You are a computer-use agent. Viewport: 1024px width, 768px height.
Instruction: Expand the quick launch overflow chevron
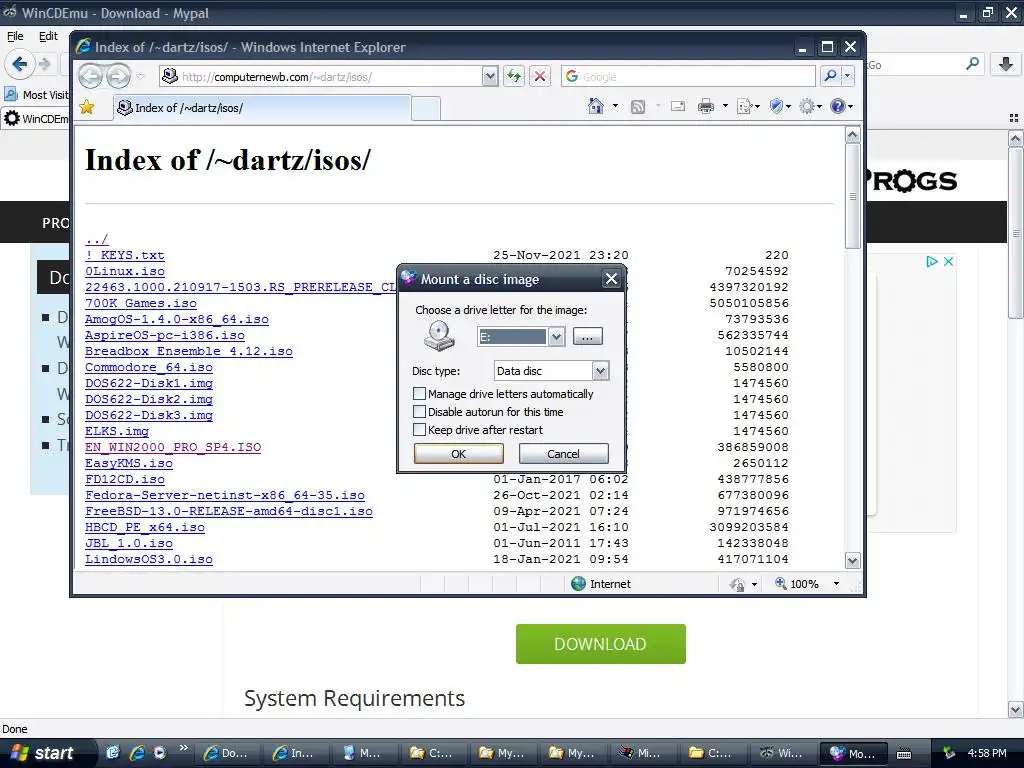[184, 748]
